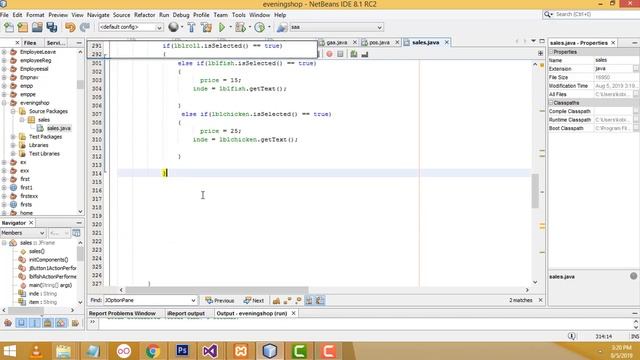The height and width of the screenshot is (360, 640).
Task: Open the Source menu
Action: pyautogui.click(x=121, y=15)
